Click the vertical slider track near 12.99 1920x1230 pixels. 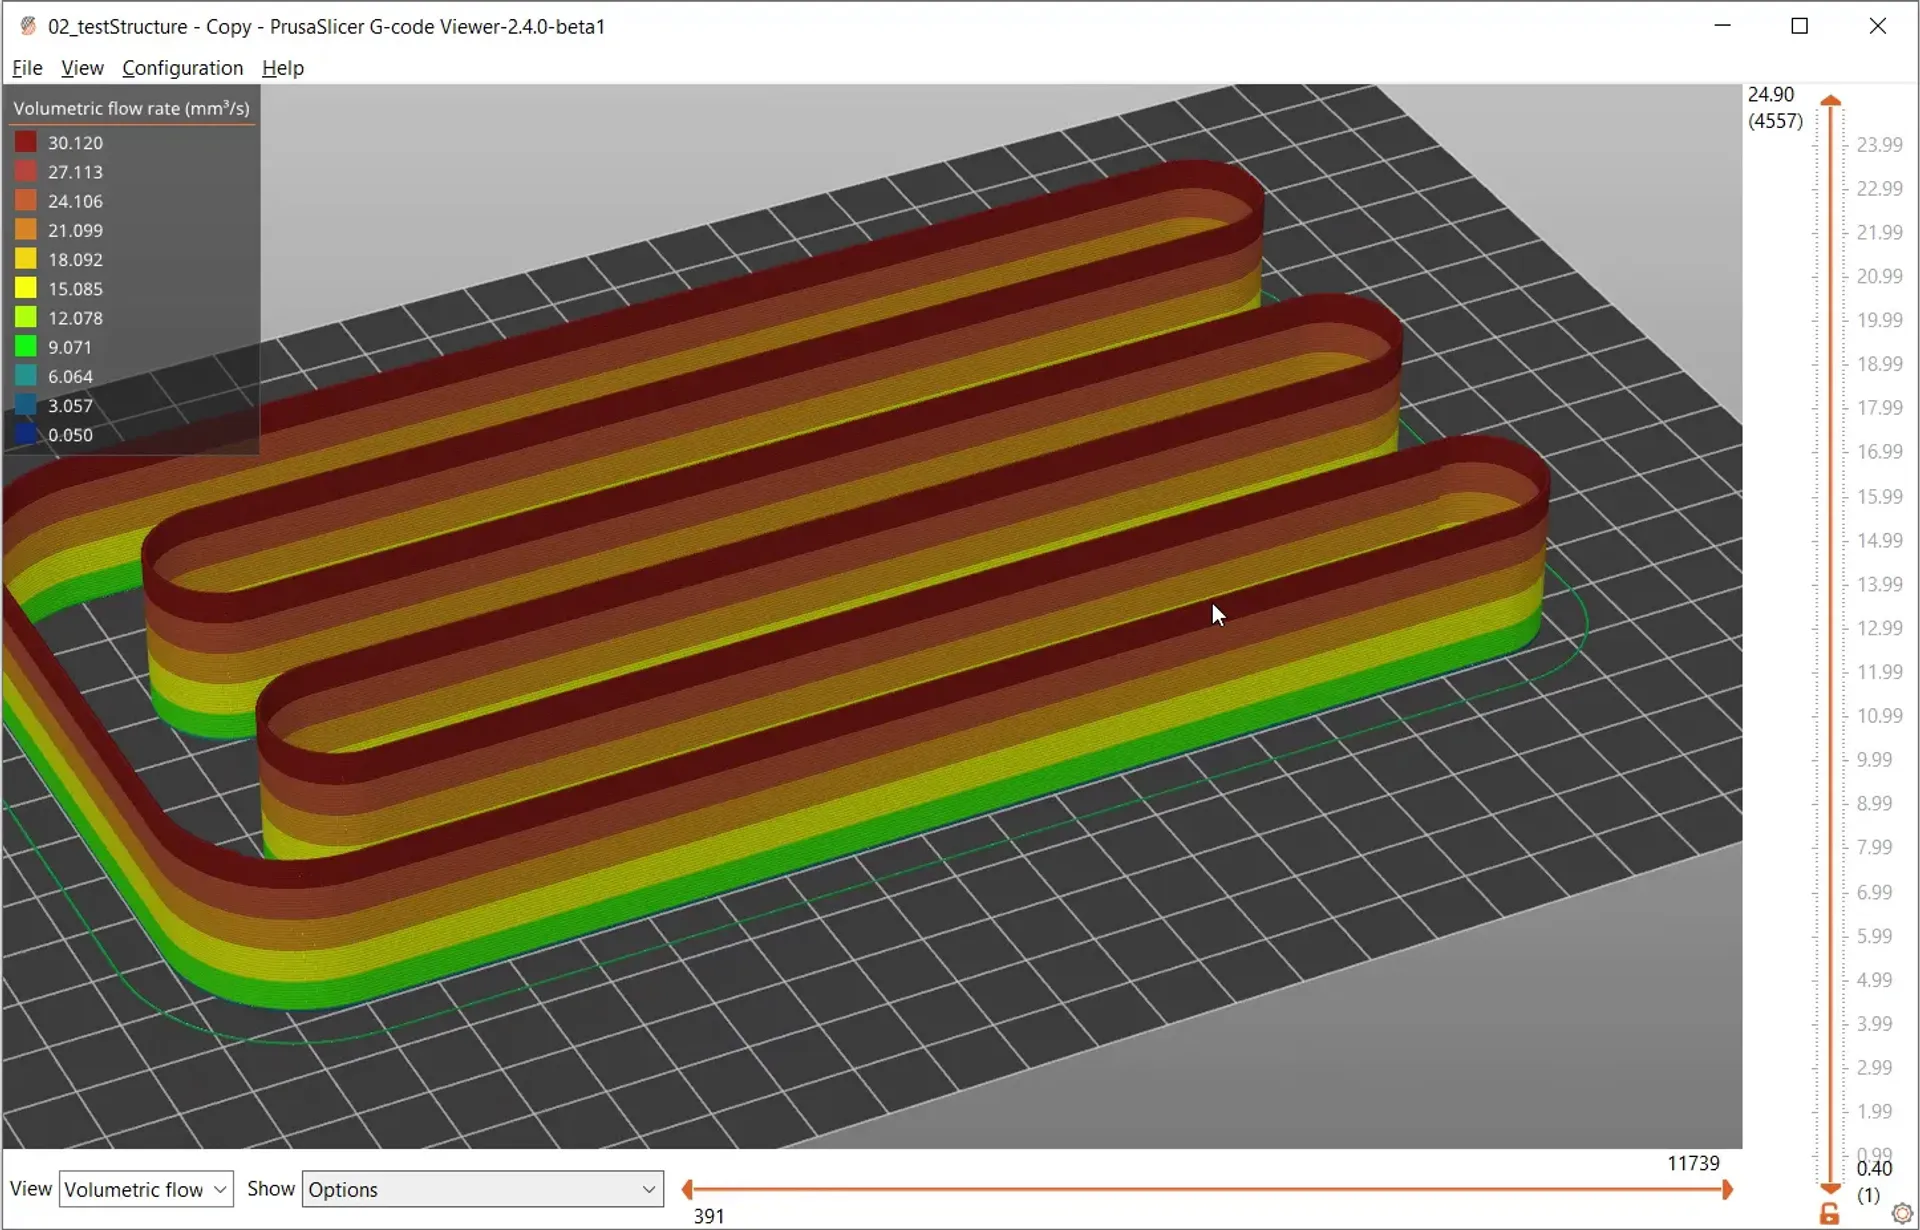(x=1831, y=628)
